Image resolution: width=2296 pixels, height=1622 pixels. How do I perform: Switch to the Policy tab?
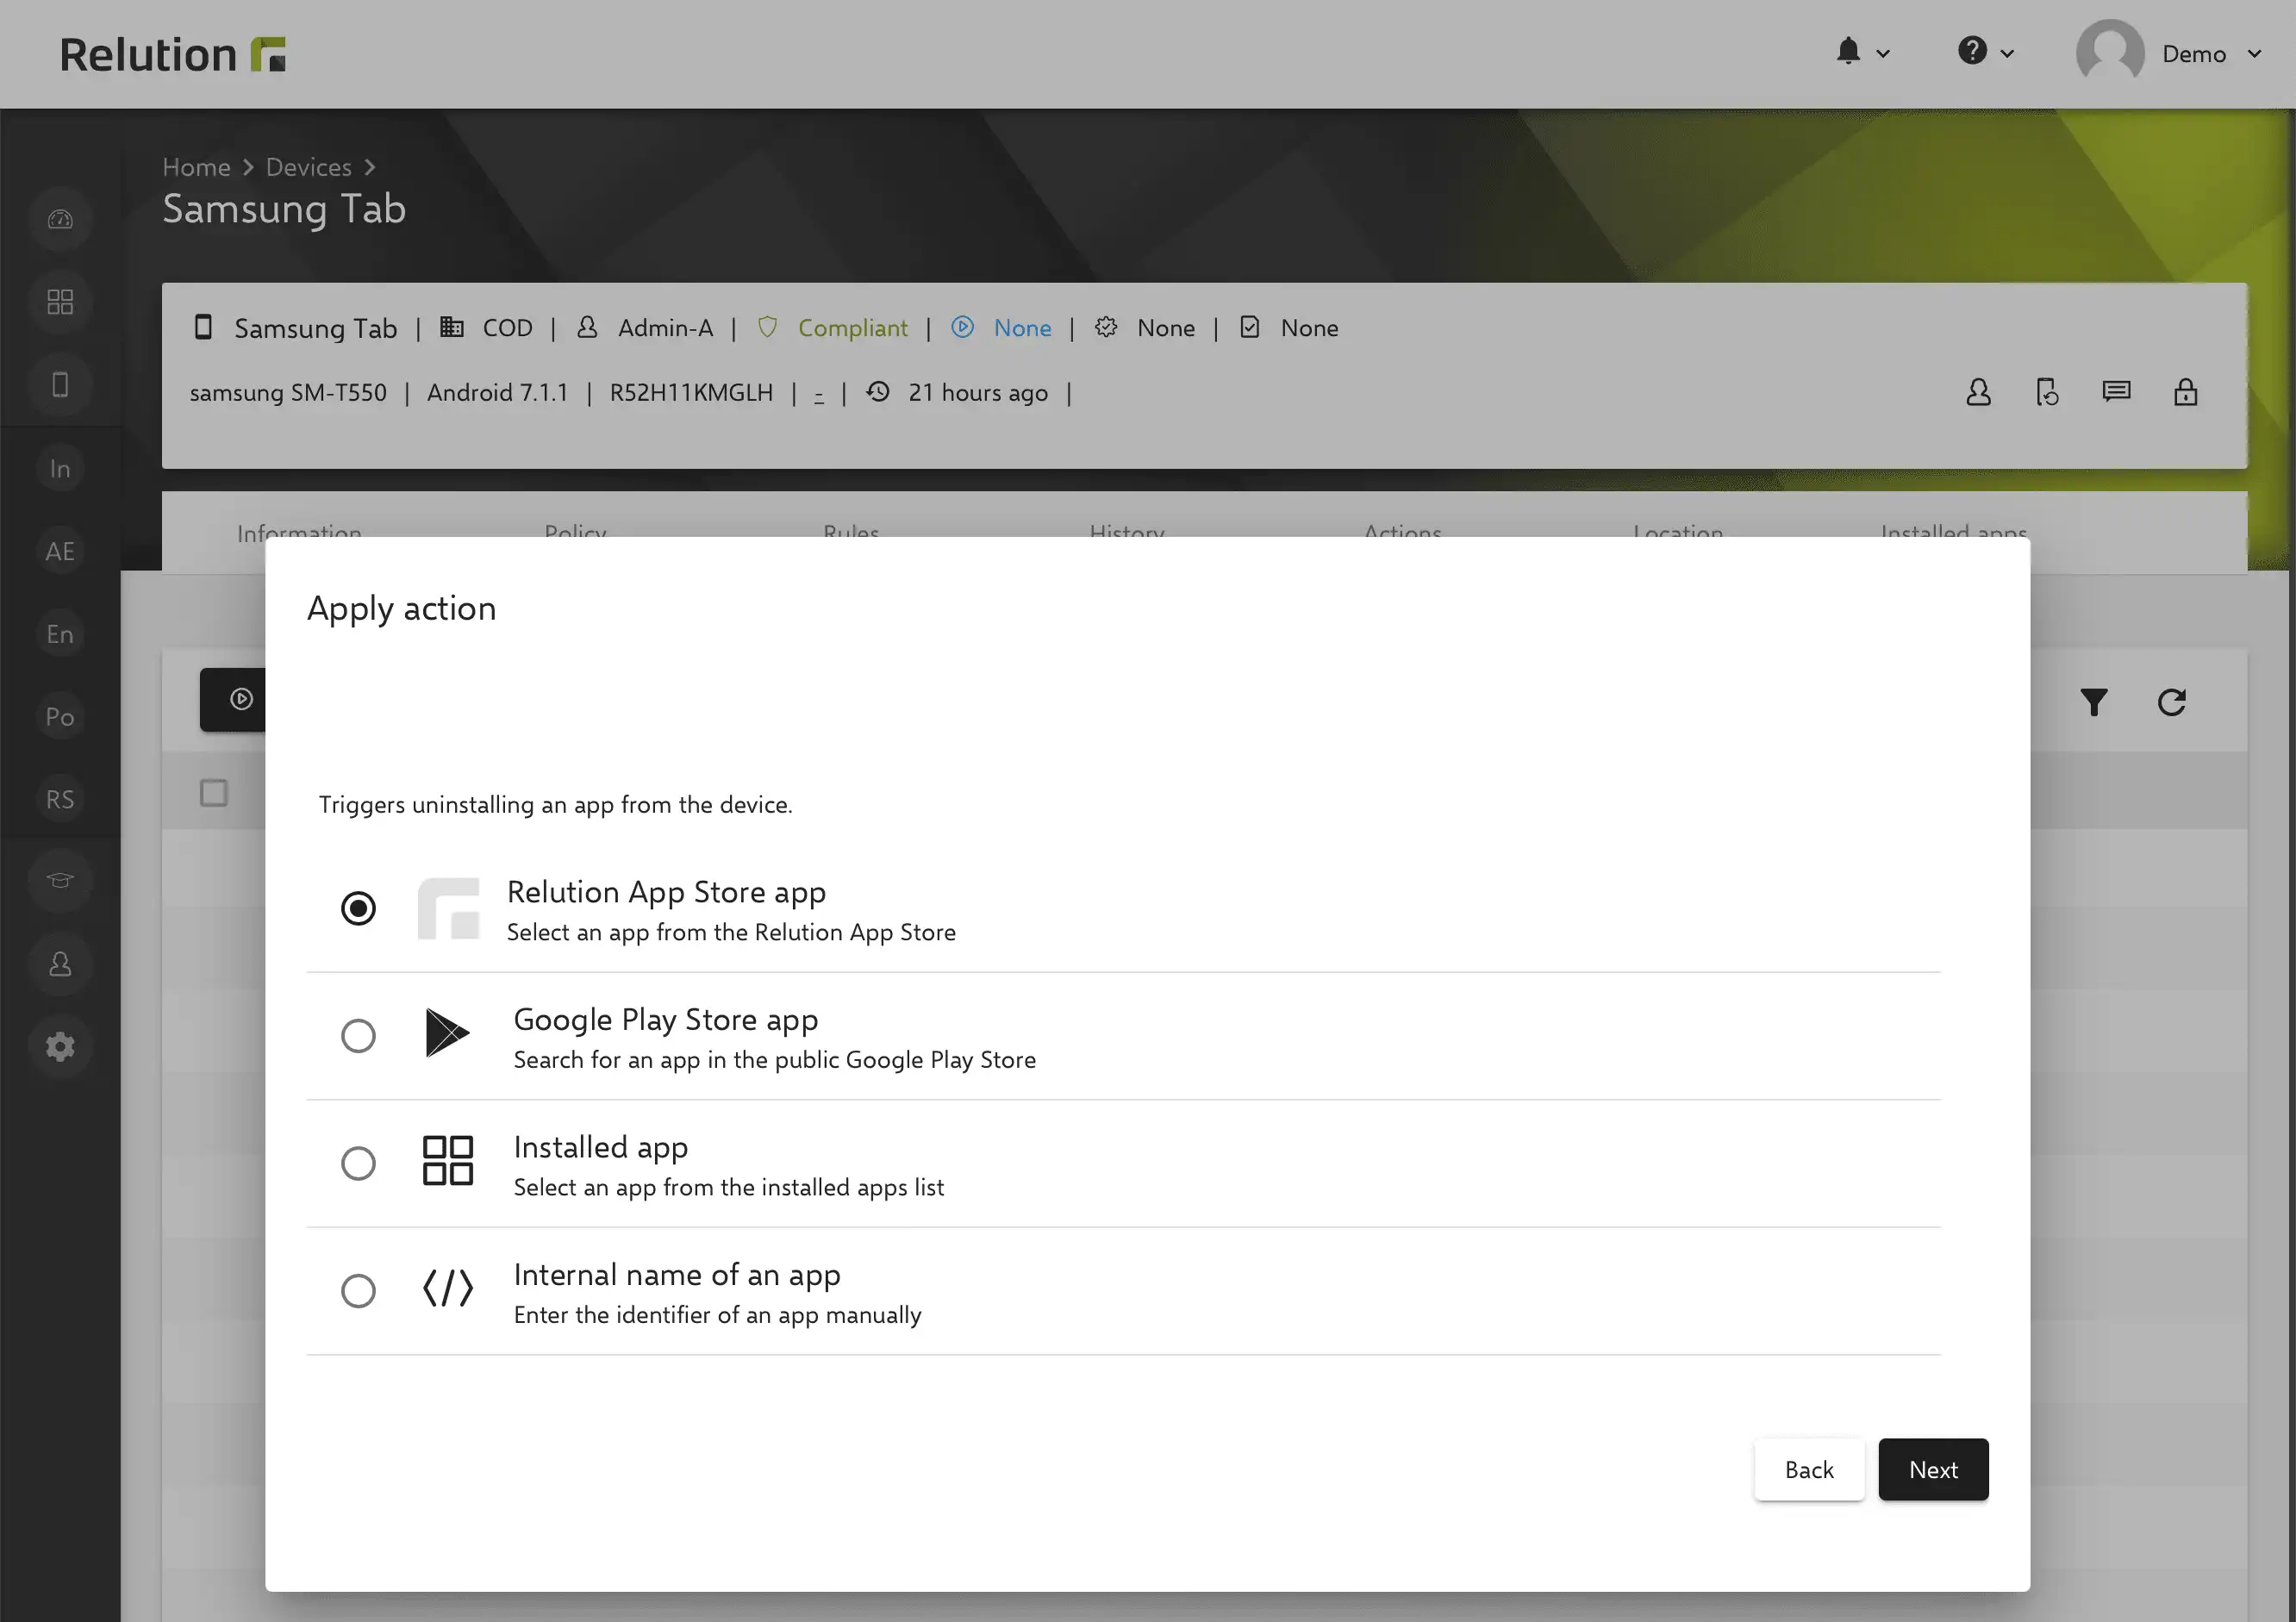575,533
